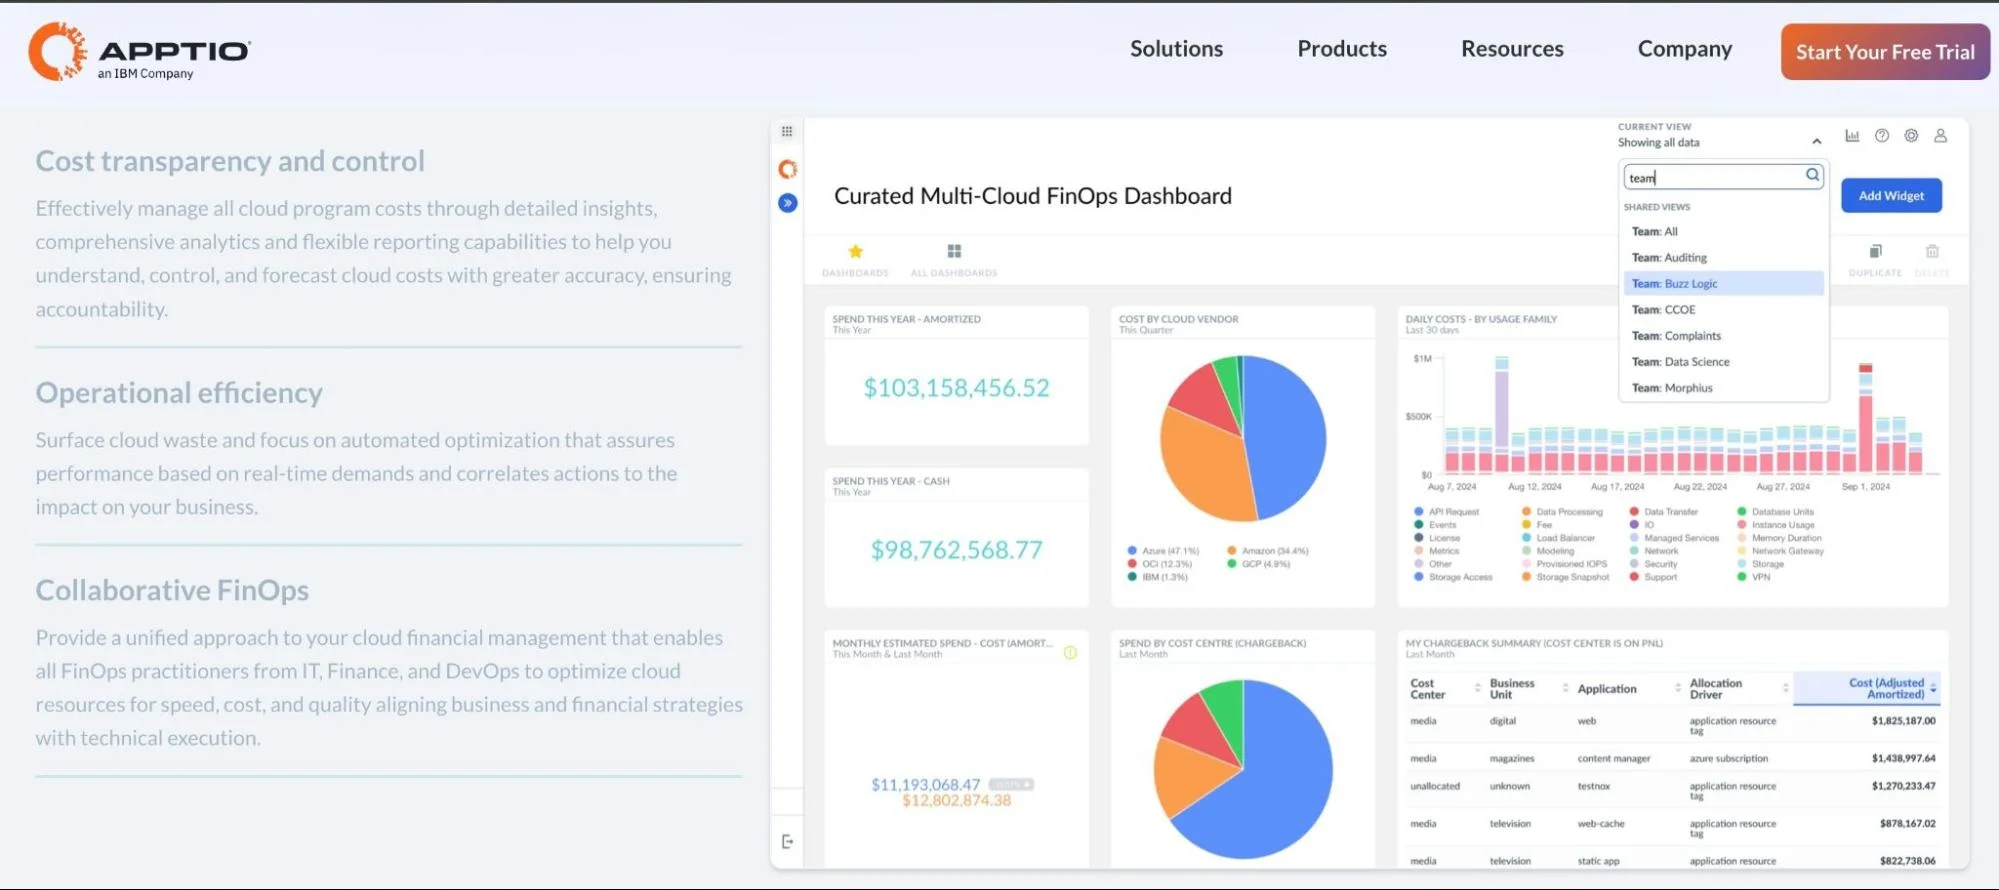This screenshot has width=1999, height=890.
Task: Toggle API Request legend item
Action: (1446, 512)
